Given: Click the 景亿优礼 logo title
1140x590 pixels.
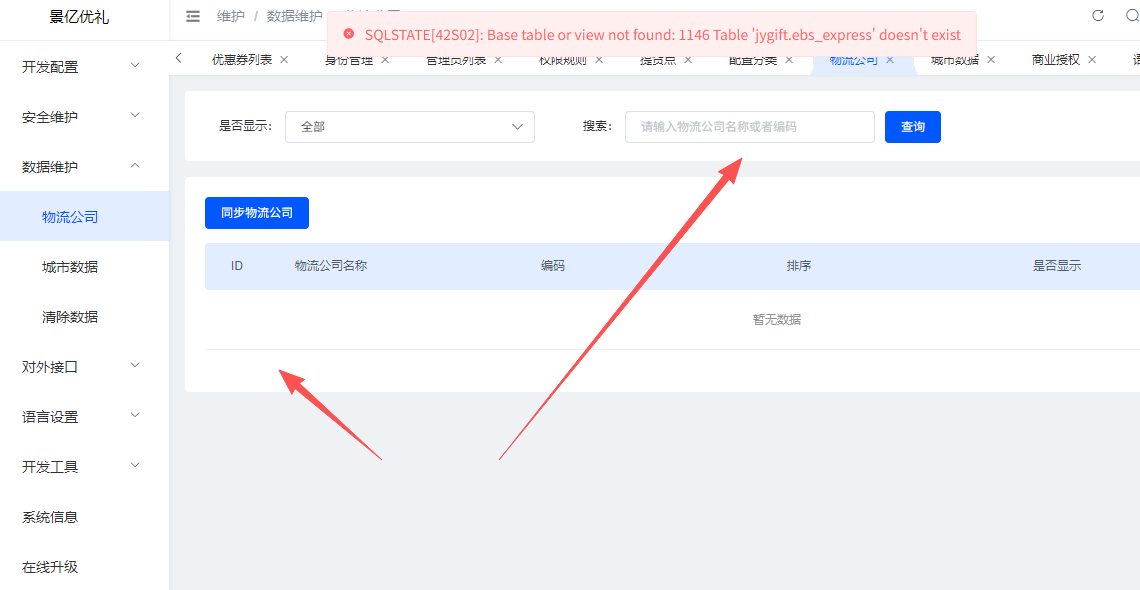Looking at the screenshot, I should click(x=79, y=17).
